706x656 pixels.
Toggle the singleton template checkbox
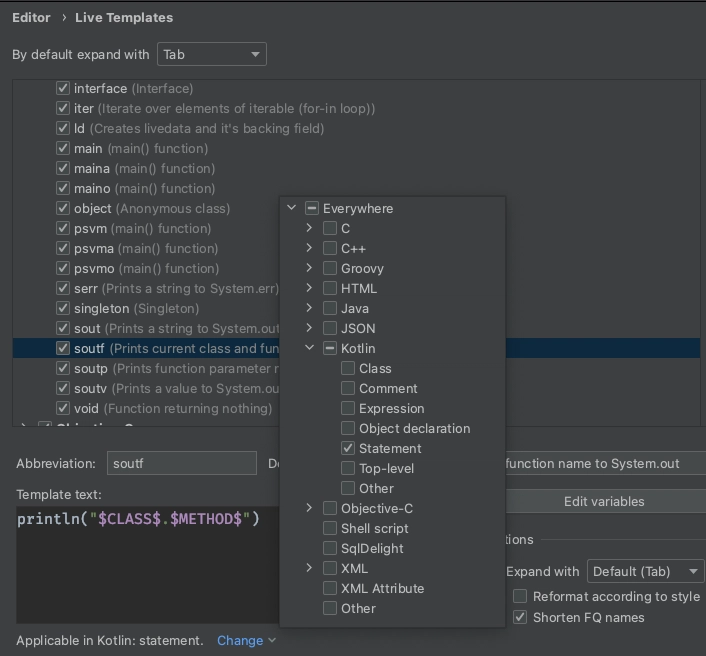point(63,308)
